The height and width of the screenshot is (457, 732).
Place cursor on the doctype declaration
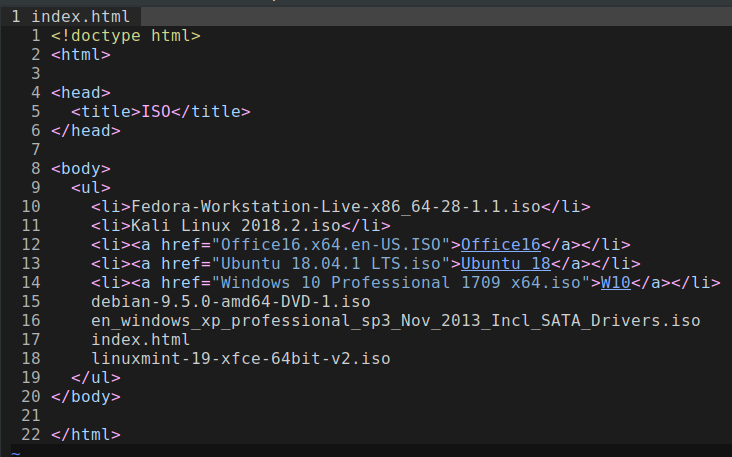pos(126,35)
